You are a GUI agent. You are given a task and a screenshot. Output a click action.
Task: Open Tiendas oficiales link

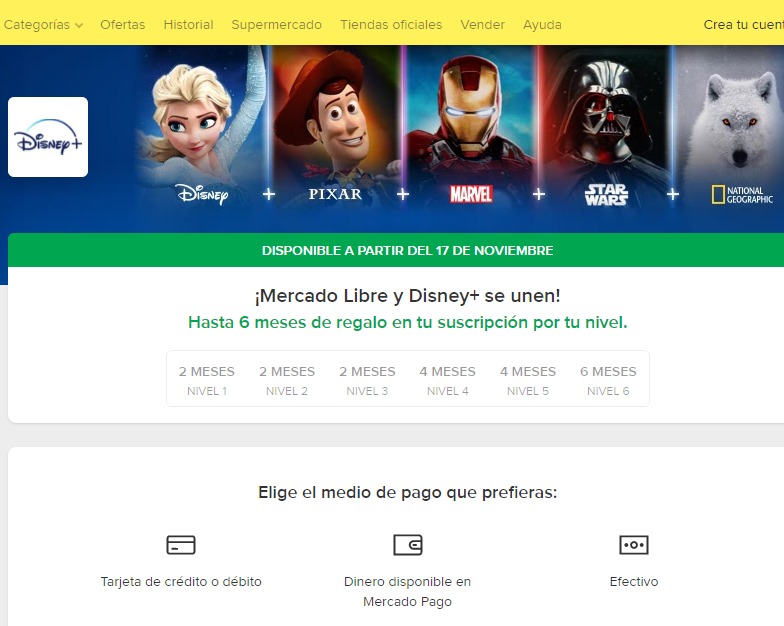click(x=391, y=24)
